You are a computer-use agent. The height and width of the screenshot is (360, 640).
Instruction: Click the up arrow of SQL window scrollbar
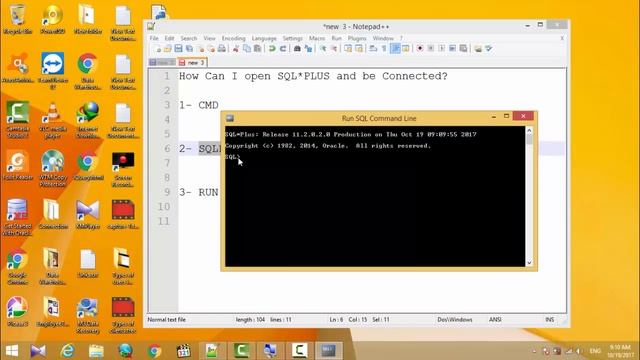[x=529, y=131]
